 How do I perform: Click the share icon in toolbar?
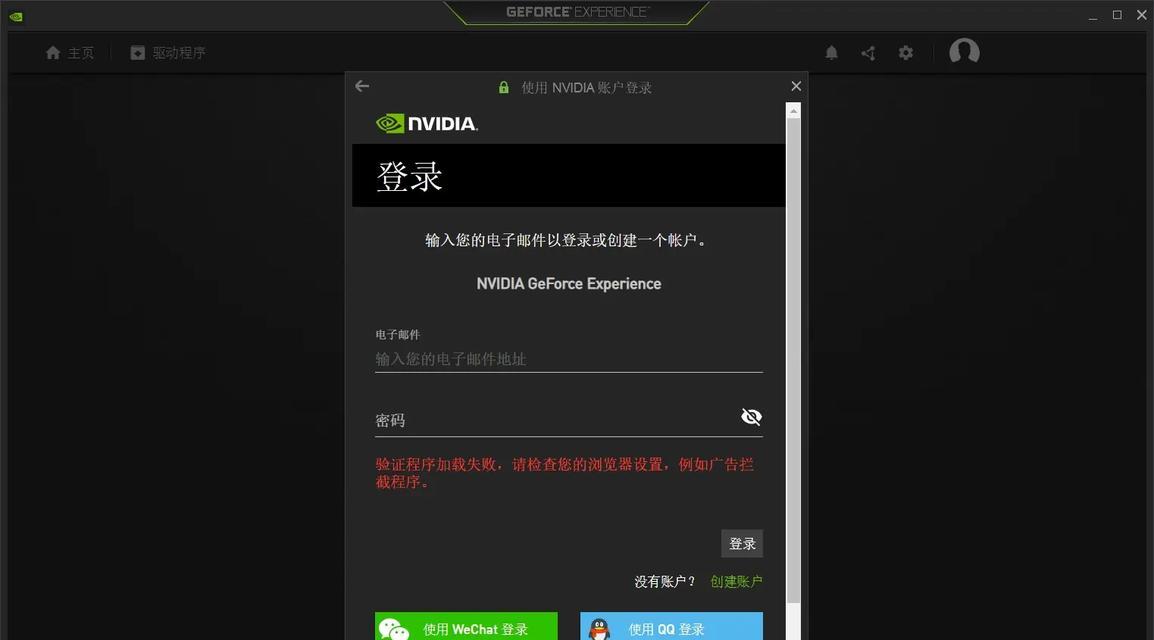click(x=868, y=53)
